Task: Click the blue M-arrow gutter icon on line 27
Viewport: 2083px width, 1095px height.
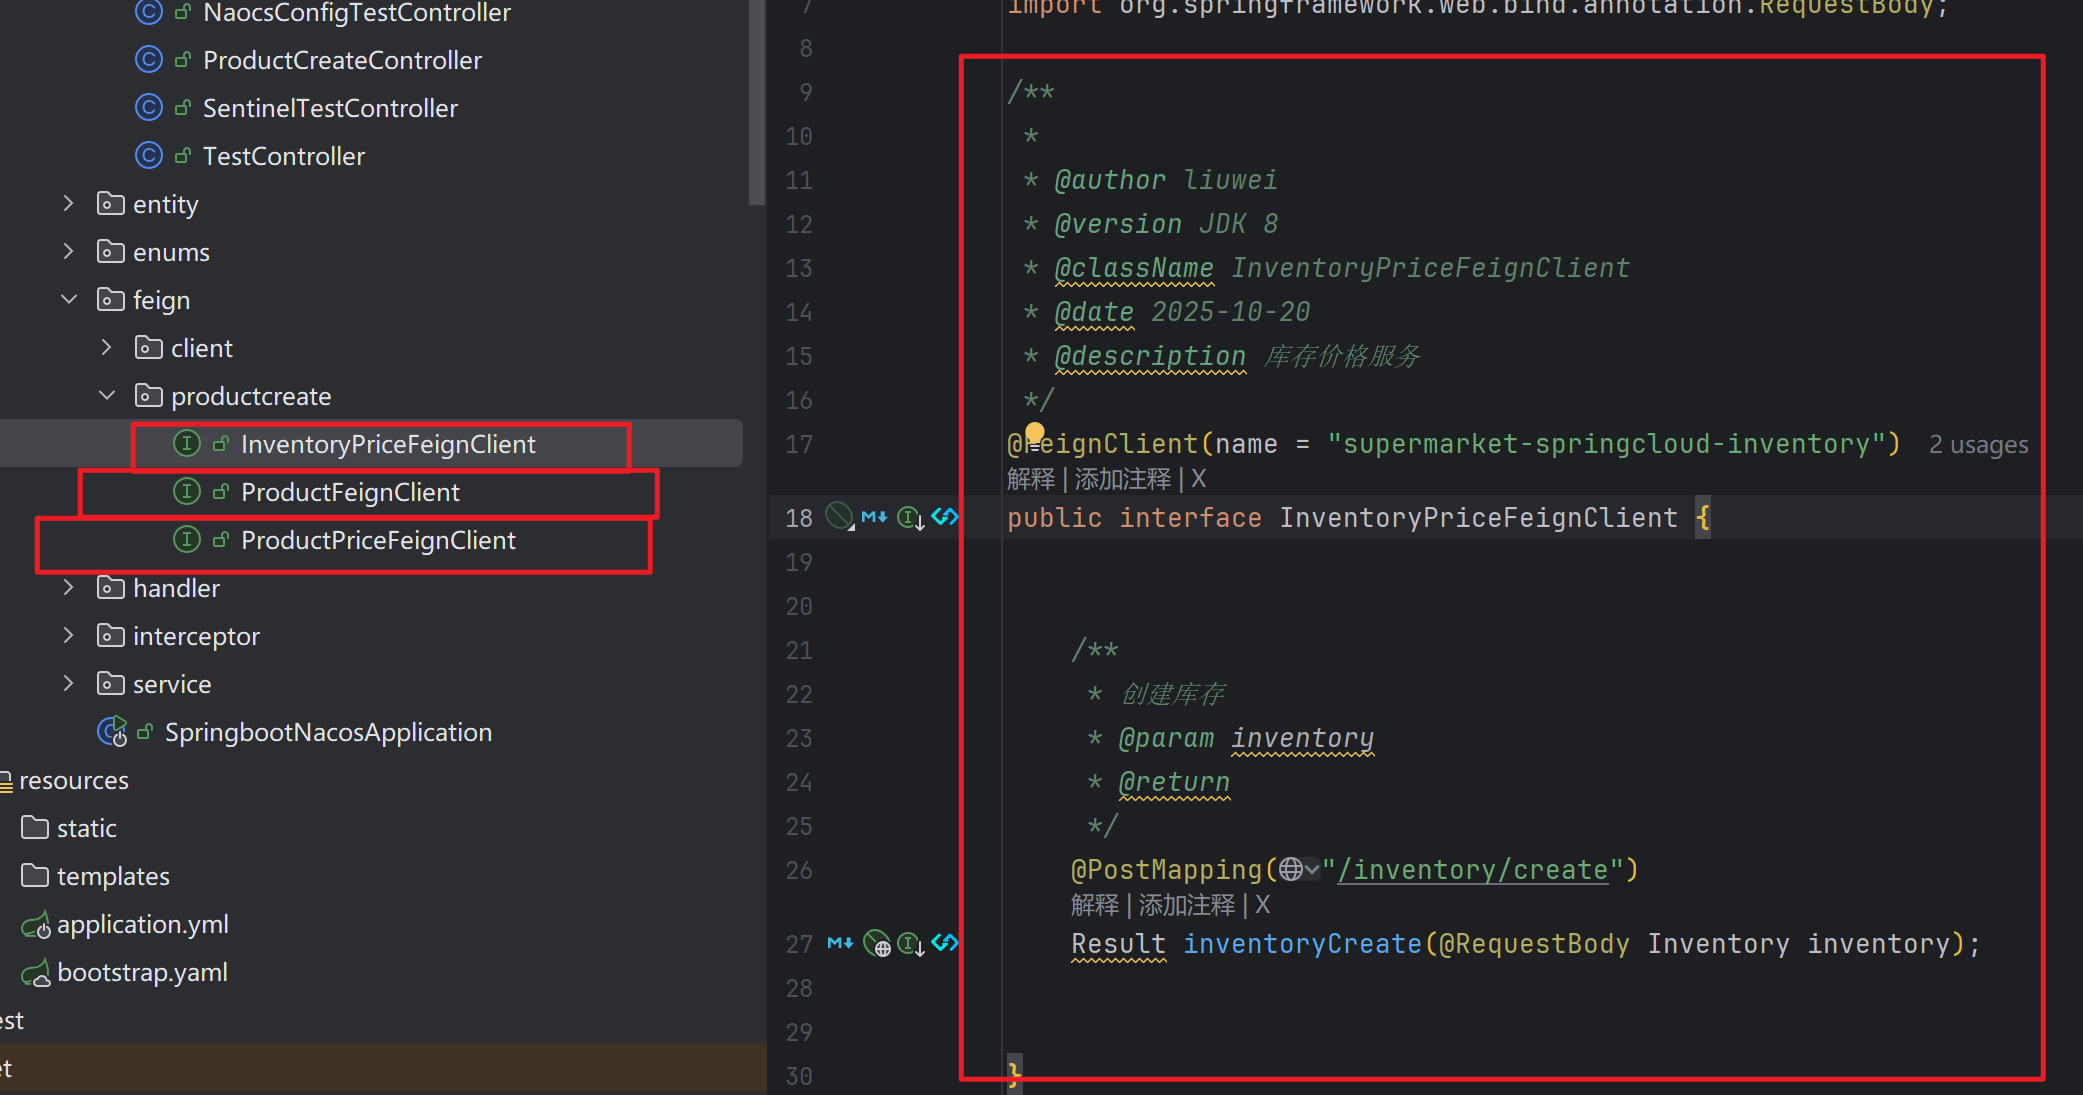Action: pyautogui.click(x=841, y=943)
